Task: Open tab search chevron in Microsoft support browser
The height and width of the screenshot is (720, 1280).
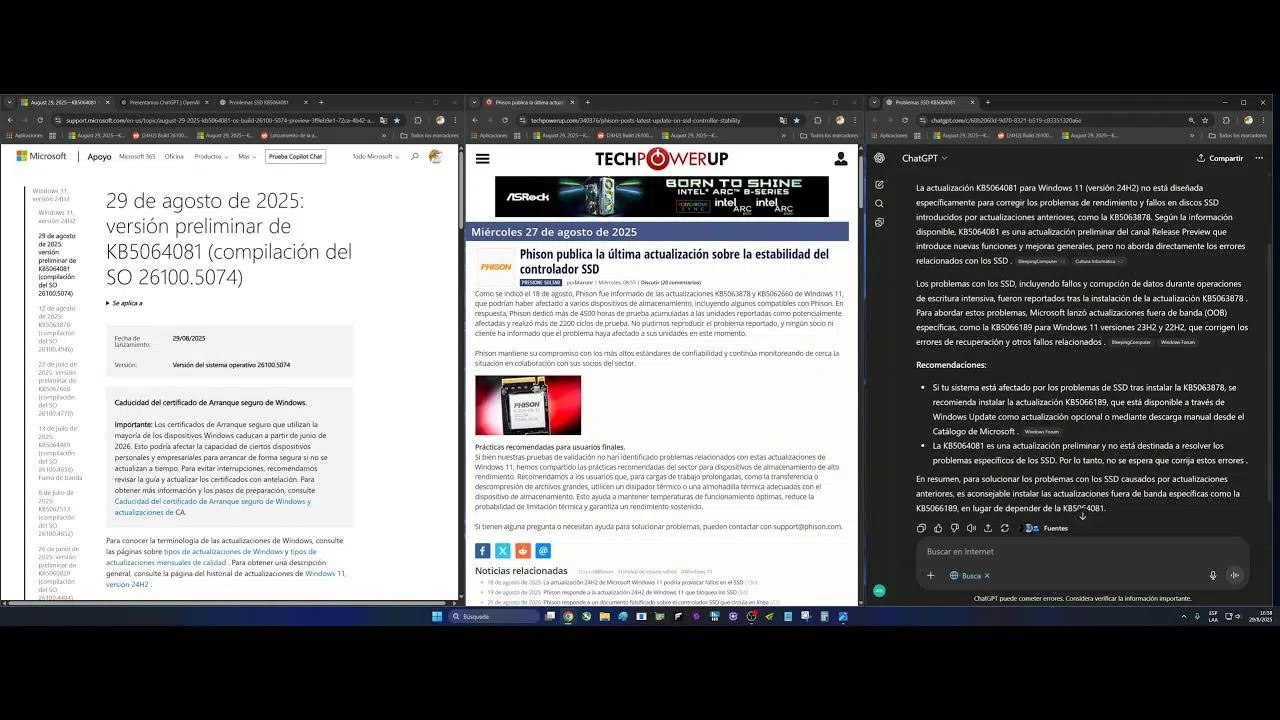Action: tap(9, 102)
